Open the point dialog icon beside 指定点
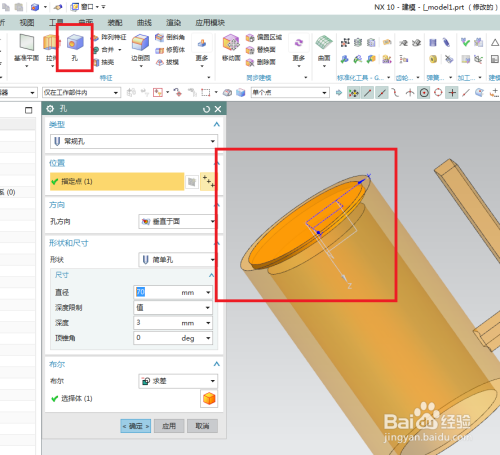500x455 pixels. click(208, 182)
